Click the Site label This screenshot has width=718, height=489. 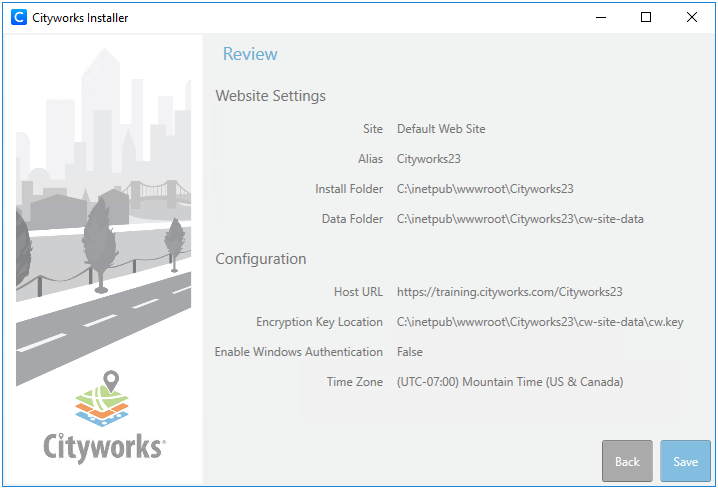(373, 129)
